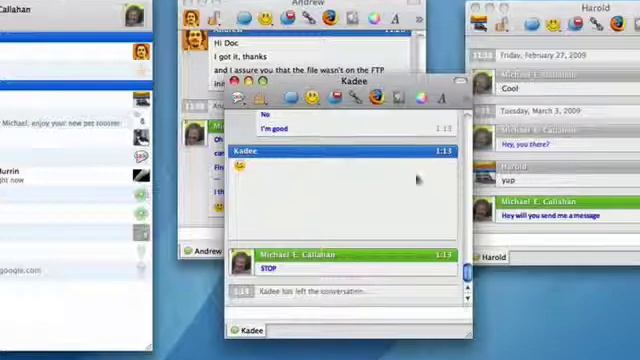Click 'Cool' message in Harold window

pos(510,89)
